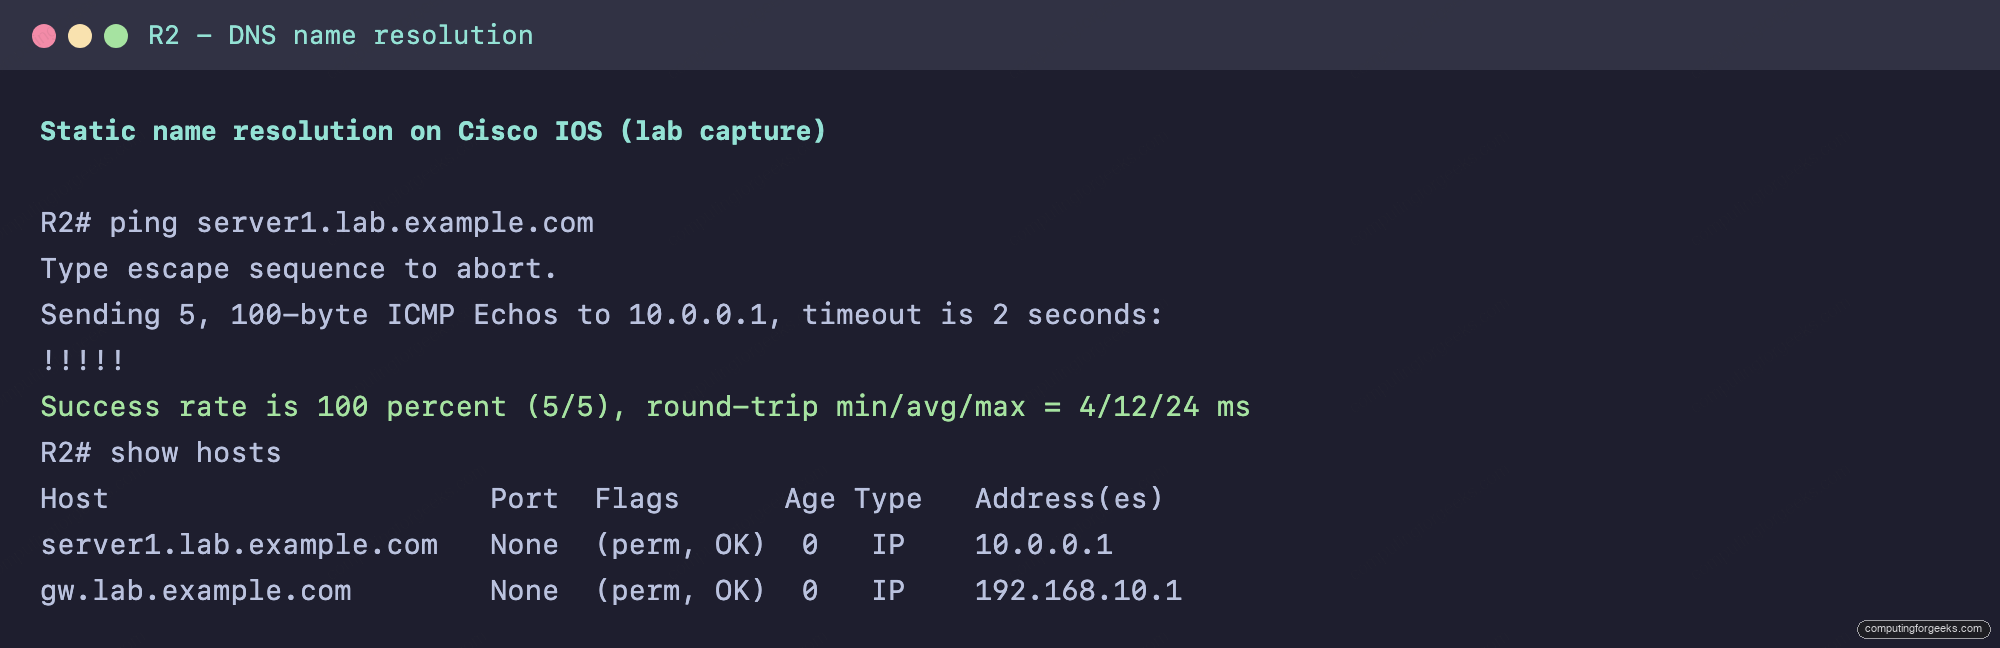
Task: Click the (perm, OK) flags for server1
Action: click(680, 545)
